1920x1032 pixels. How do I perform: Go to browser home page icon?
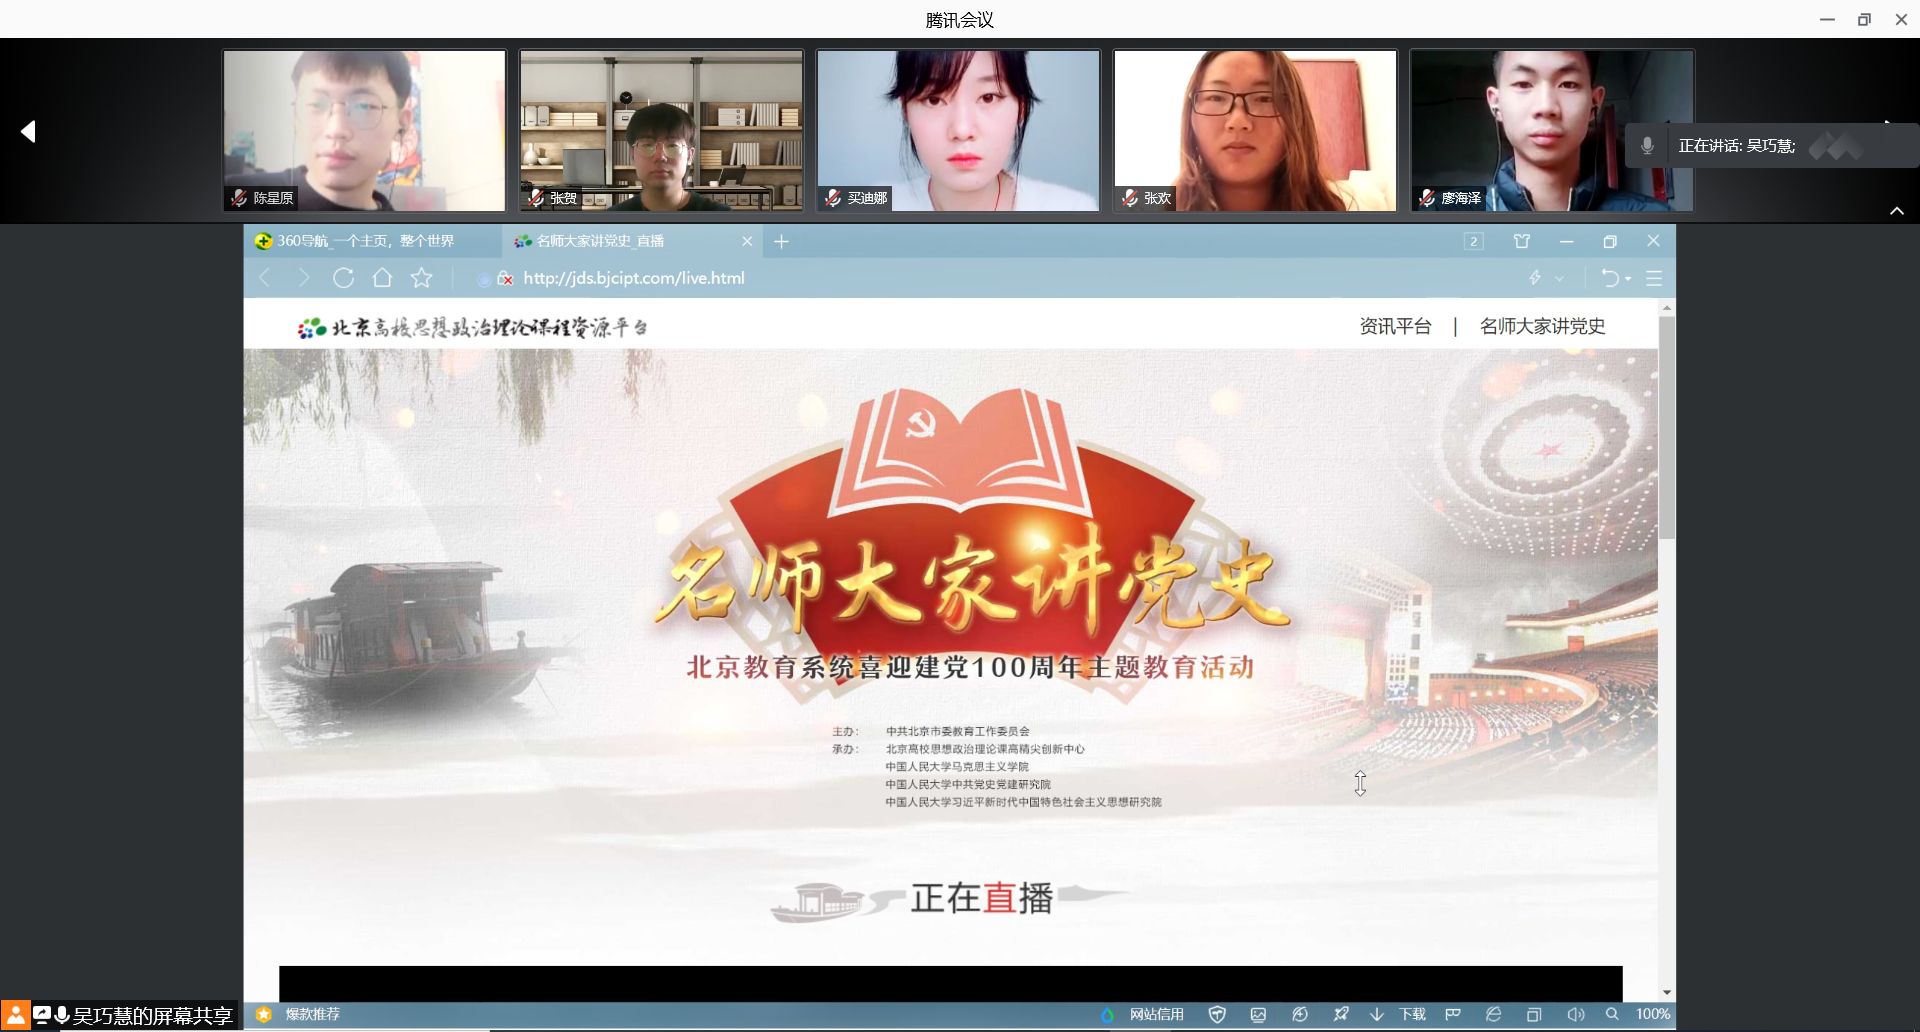click(x=382, y=278)
